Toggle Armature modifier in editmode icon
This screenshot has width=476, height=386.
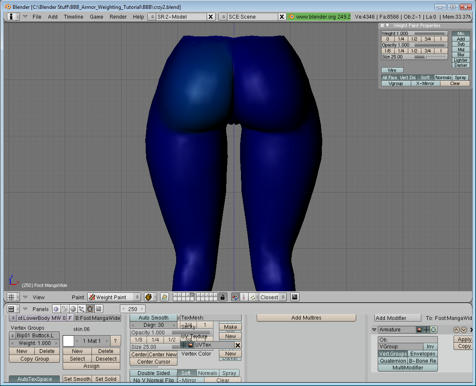[433, 330]
